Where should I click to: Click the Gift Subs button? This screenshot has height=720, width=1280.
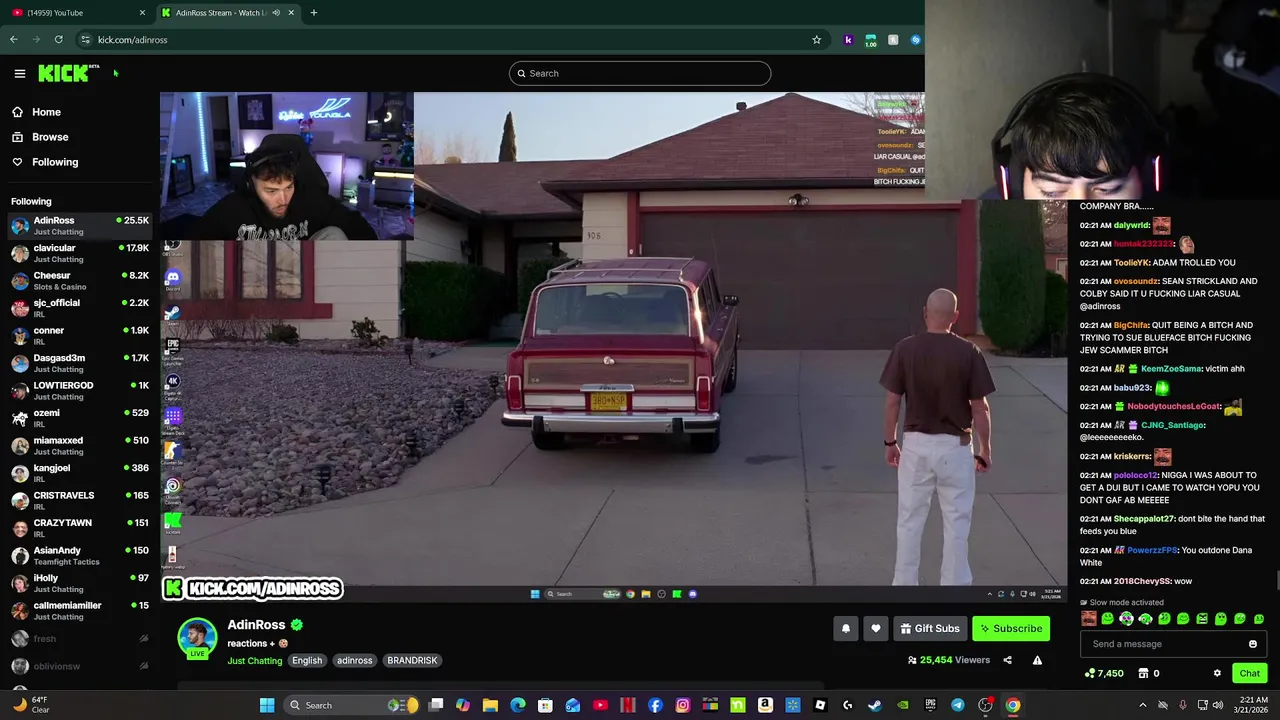pyautogui.click(x=930, y=628)
